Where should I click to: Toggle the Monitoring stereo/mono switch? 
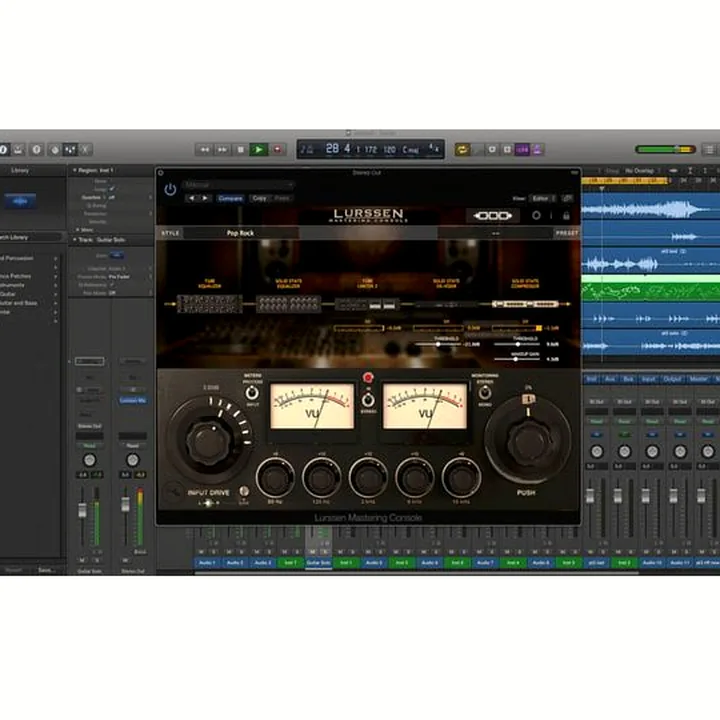click(485, 393)
